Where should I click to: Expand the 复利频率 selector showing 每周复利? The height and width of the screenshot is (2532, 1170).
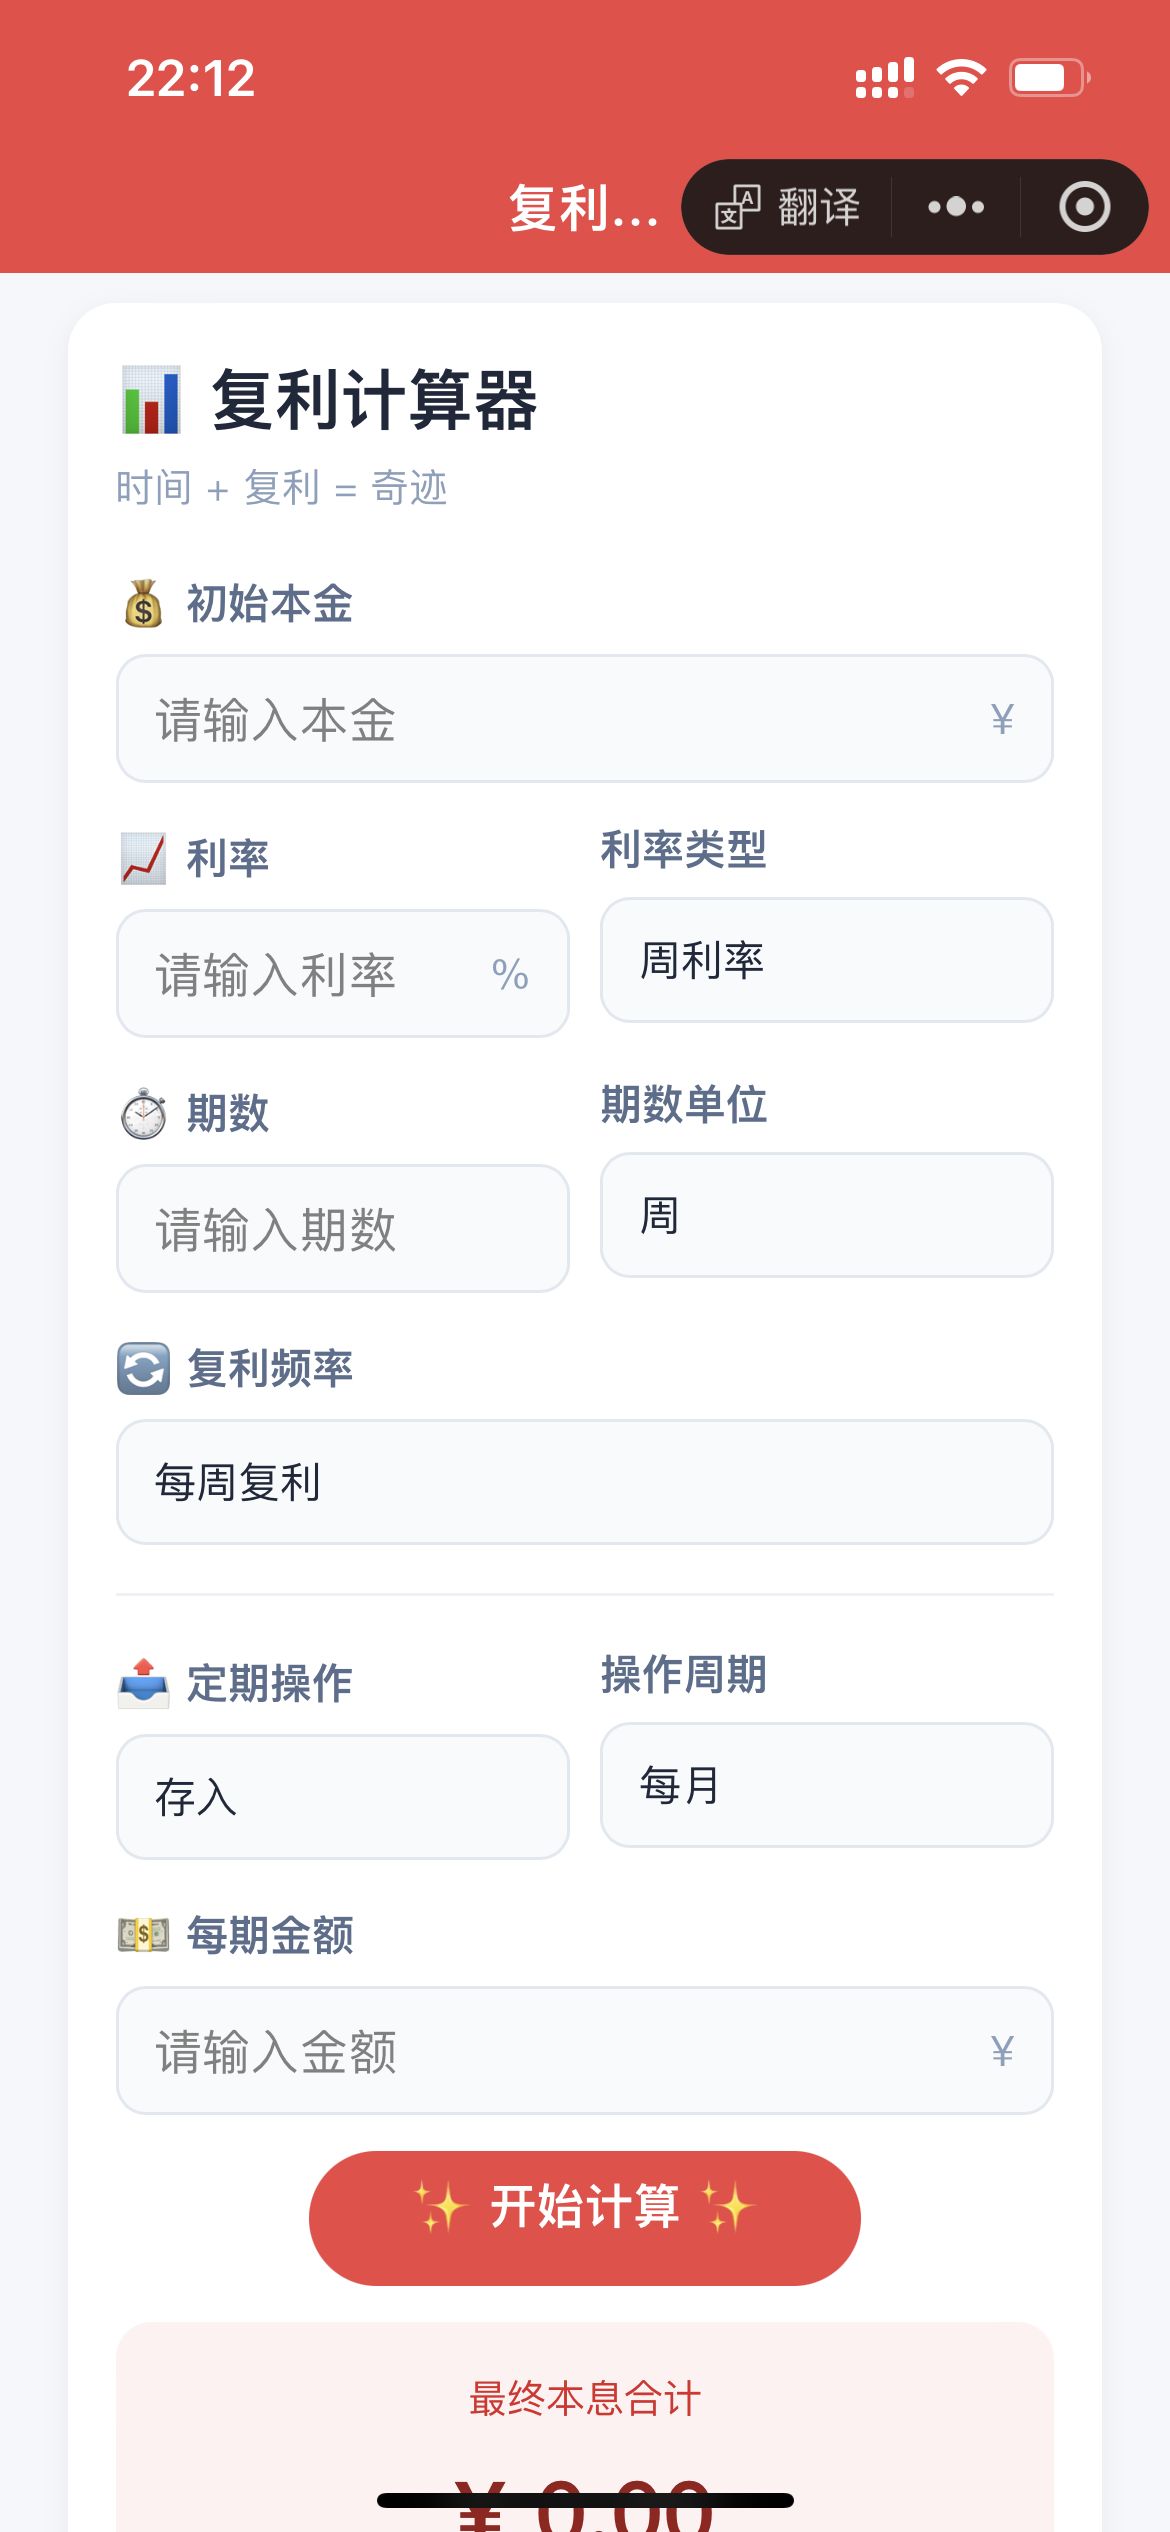[584, 1482]
